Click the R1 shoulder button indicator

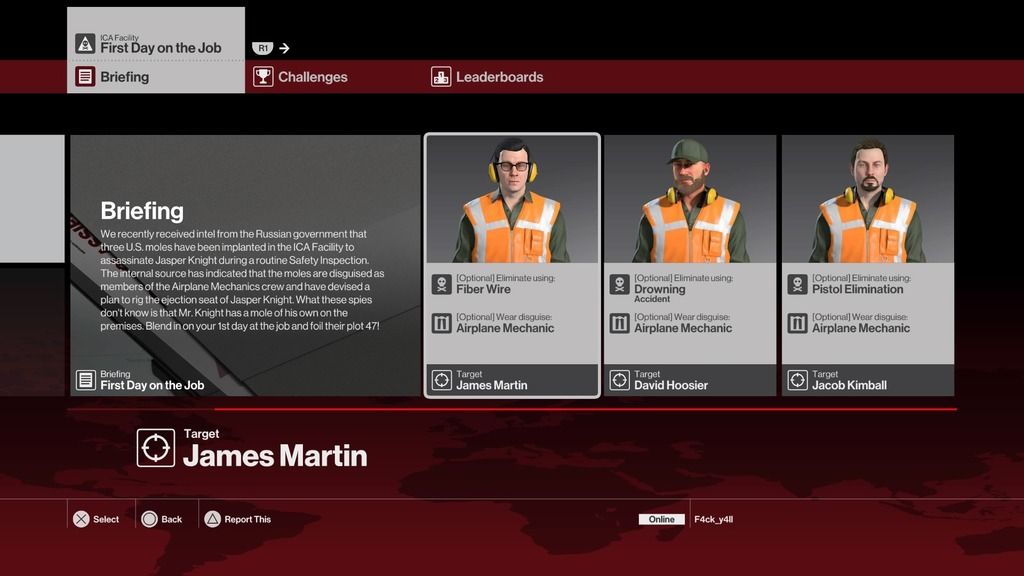pyautogui.click(x=263, y=48)
